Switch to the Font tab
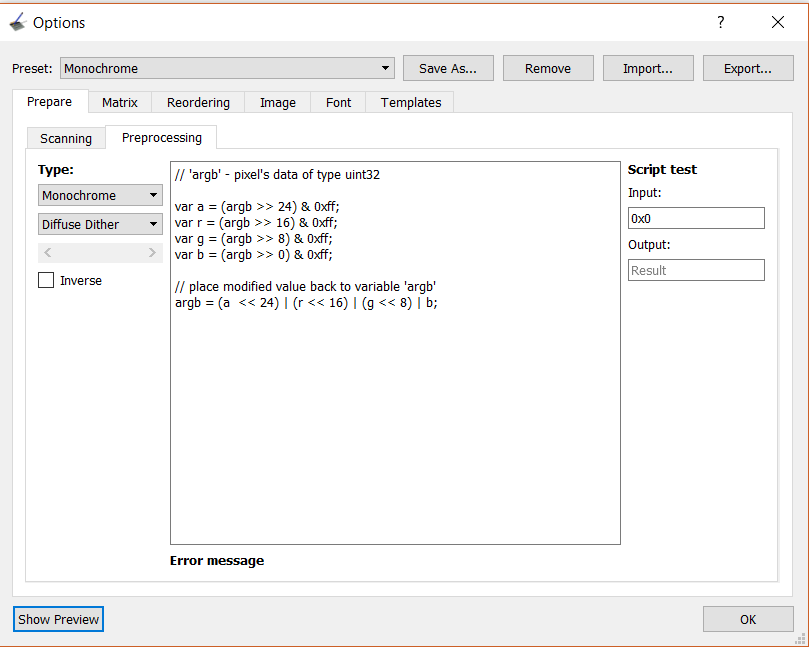 tap(337, 102)
